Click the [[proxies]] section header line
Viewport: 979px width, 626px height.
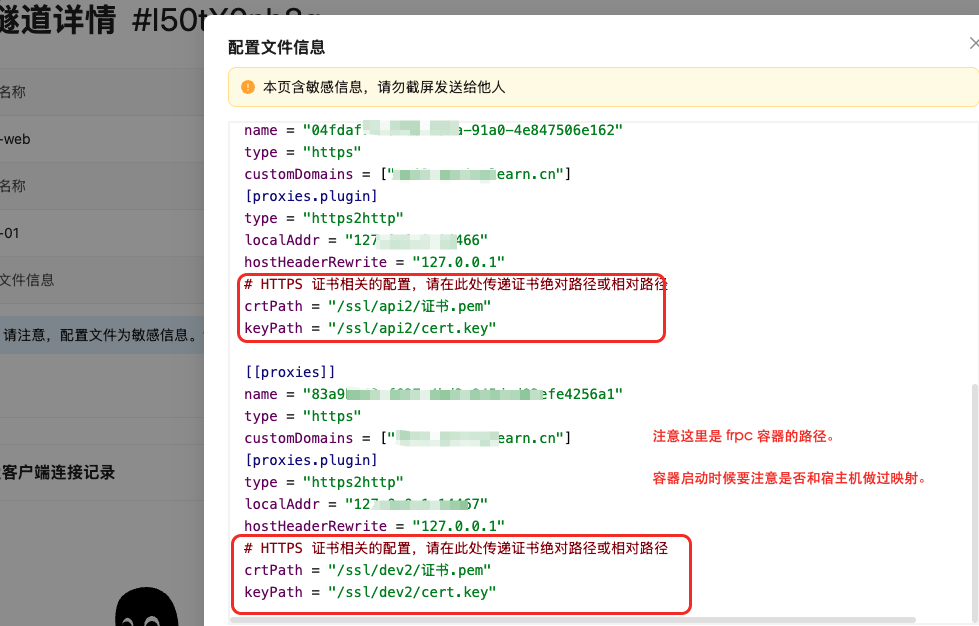click(x=290, y=372)
